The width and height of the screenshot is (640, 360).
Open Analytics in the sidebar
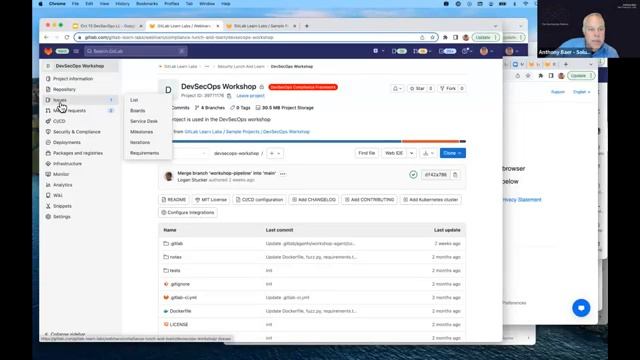point(62,185)
